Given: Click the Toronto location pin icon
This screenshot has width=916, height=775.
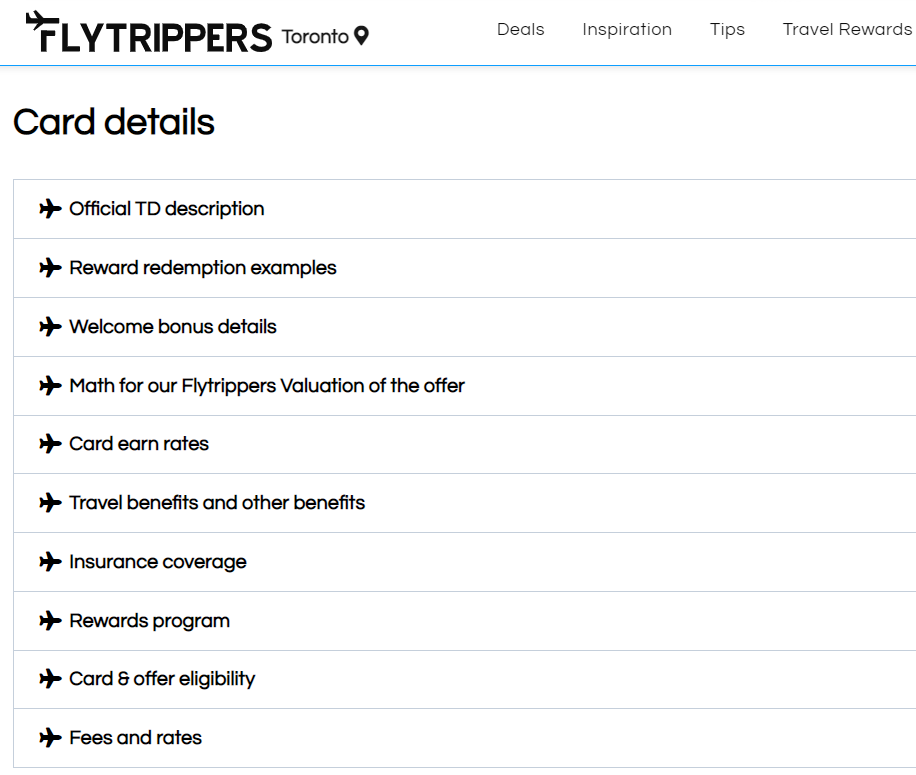Looking at the screenshot, I should [362, 36].
